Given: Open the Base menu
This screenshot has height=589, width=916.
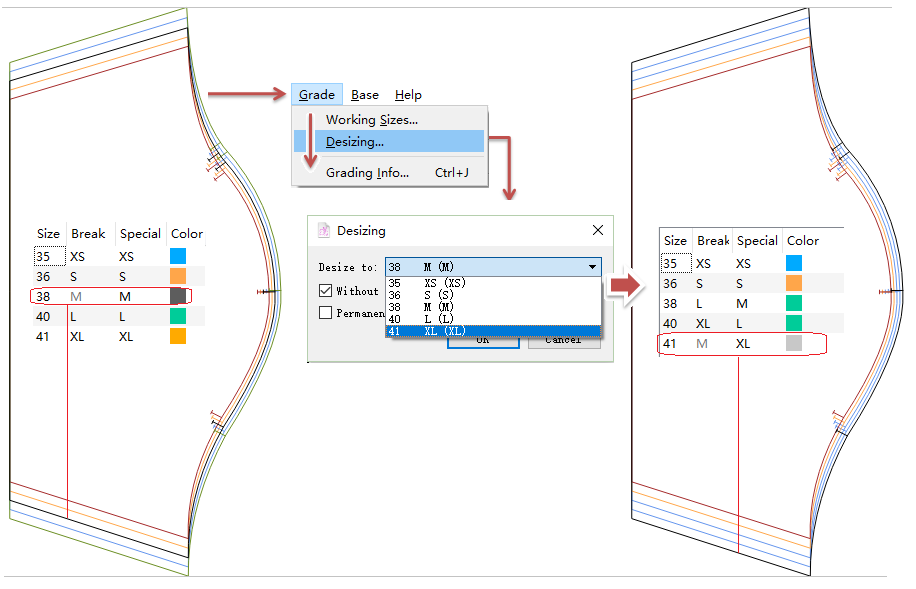Looking at the screenshot, I should [365, 95].
